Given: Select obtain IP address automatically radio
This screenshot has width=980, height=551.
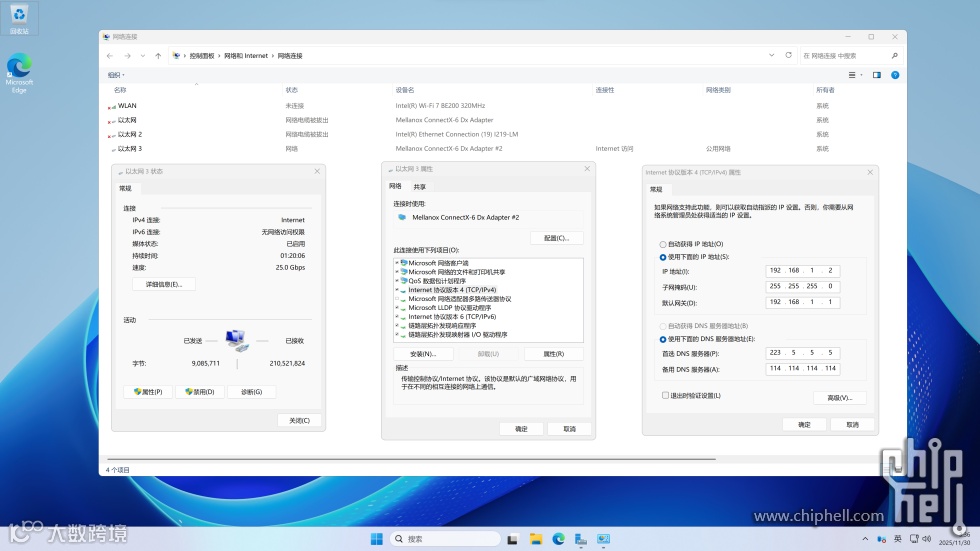Looking at the screenshot, I should [x=662, y=244].
